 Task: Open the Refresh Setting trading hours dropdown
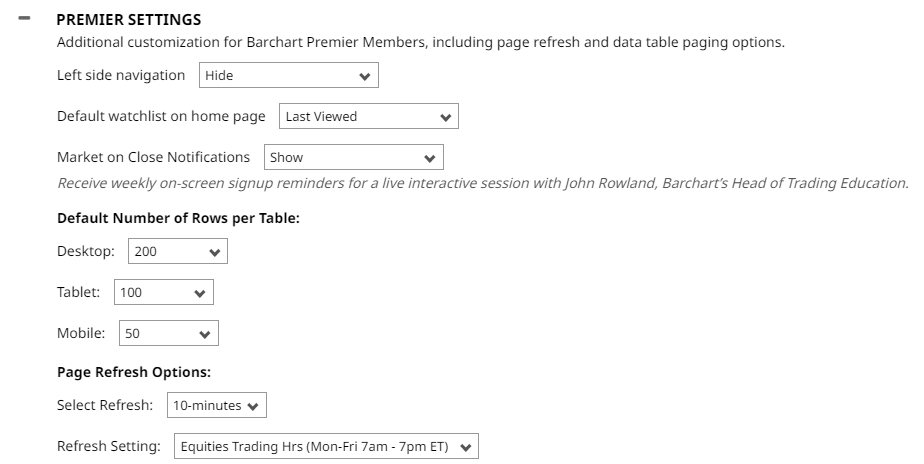pos(315,447)
